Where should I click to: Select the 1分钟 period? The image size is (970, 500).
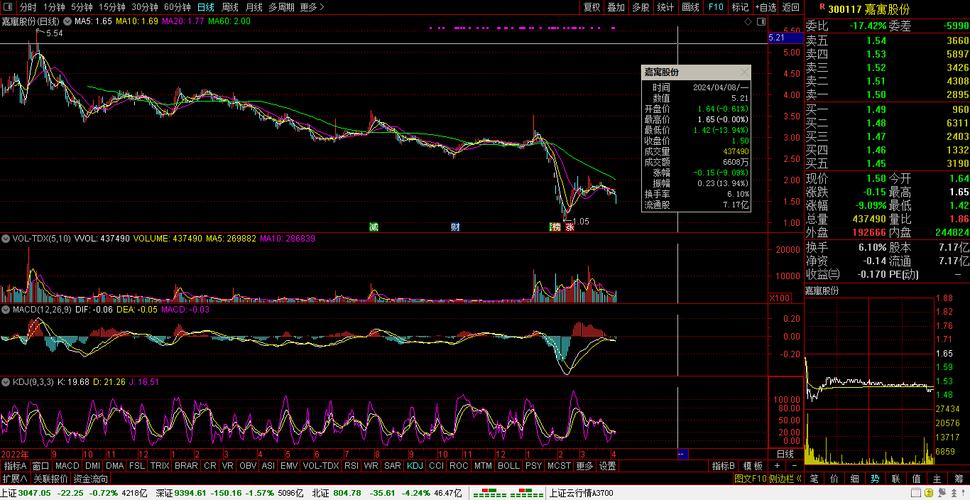point(54,7)
